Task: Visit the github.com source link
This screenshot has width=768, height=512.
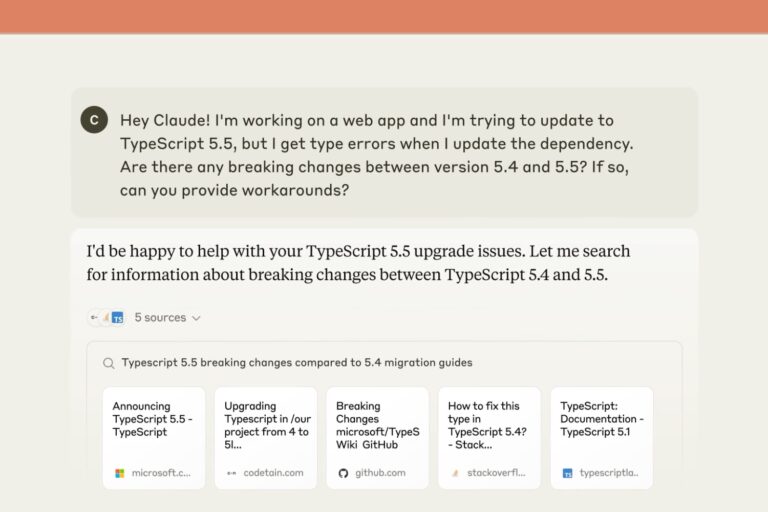Action: pyautogui.click(x=380, y=473)
